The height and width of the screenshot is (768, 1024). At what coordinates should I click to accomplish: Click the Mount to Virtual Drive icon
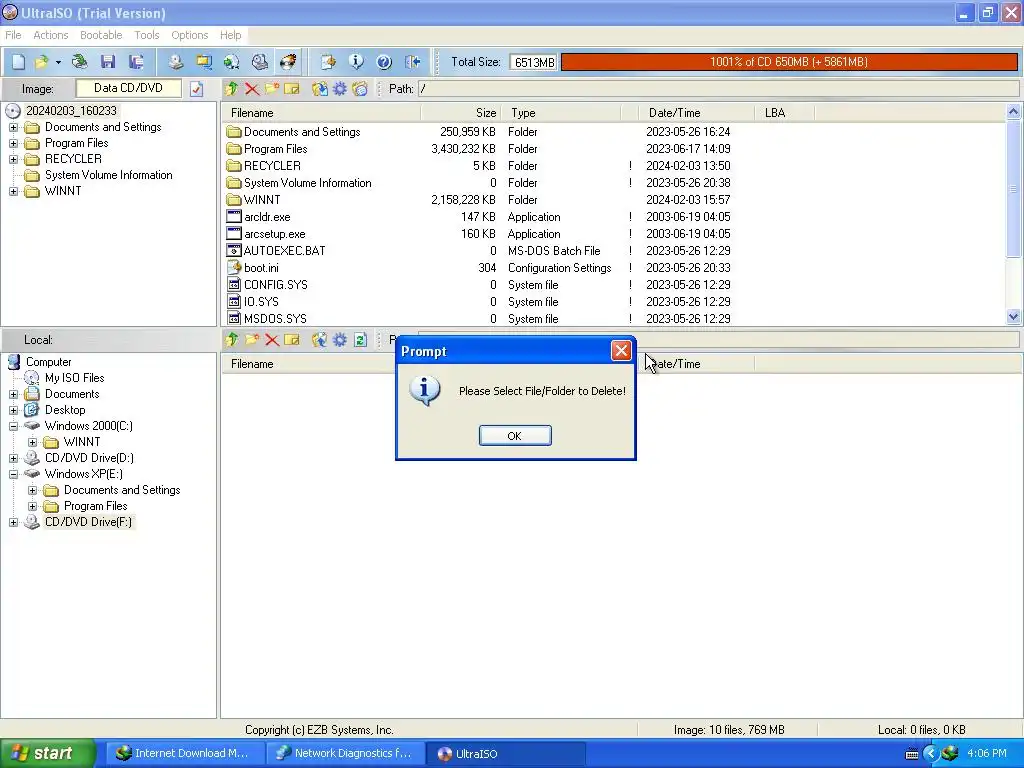pos(260,62)
